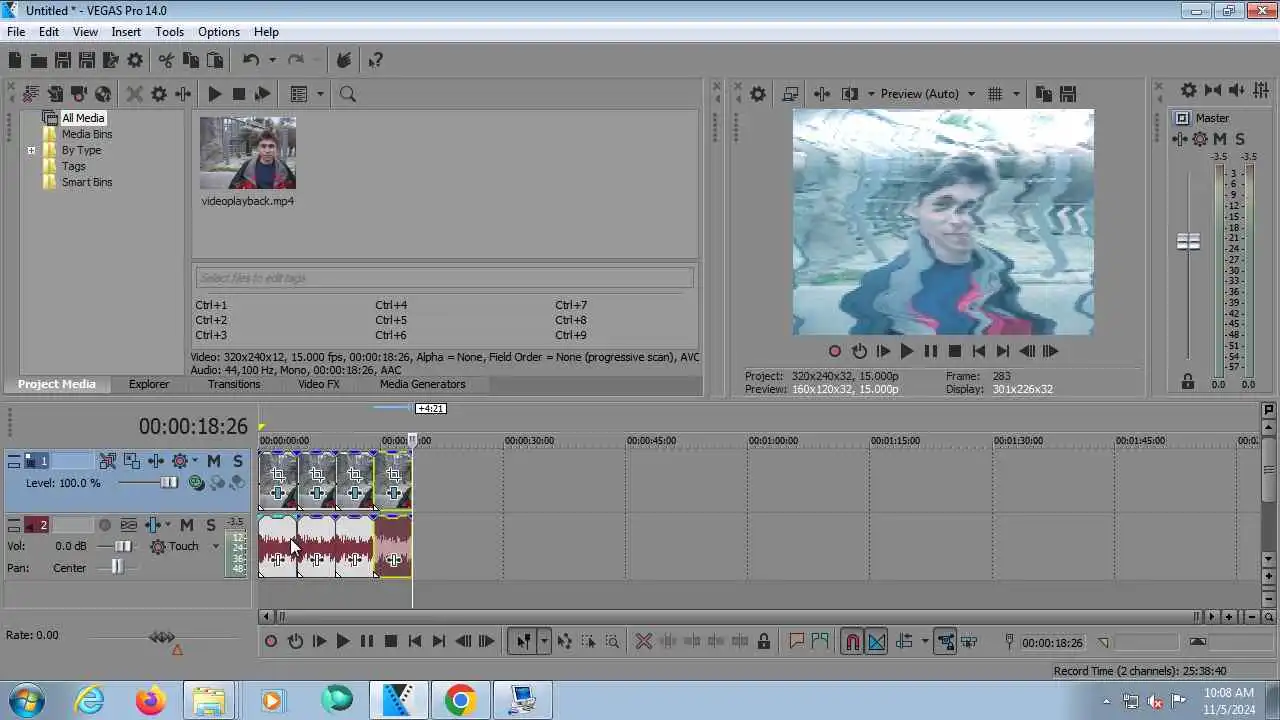Screen dimensions: 1280x720
Task: Click the Record button in the timeline transport
Action: click(271, 642)
